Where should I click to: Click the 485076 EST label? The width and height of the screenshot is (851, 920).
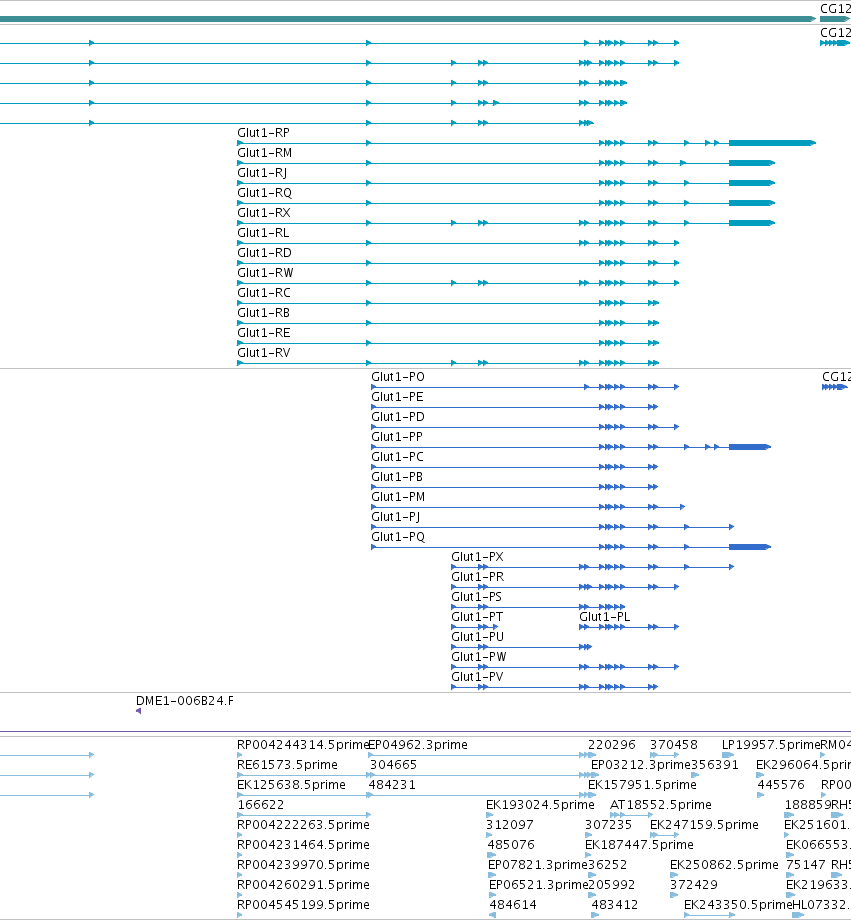tap(511, 844)
